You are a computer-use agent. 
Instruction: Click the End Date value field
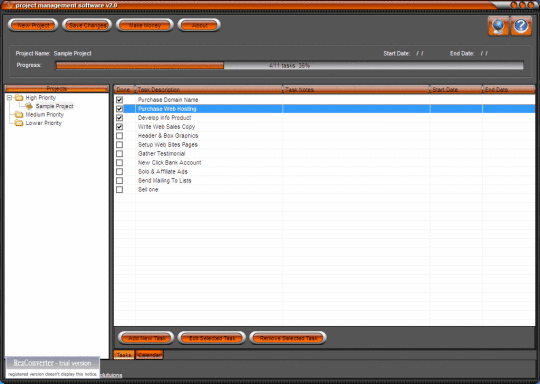click(484, 53)
